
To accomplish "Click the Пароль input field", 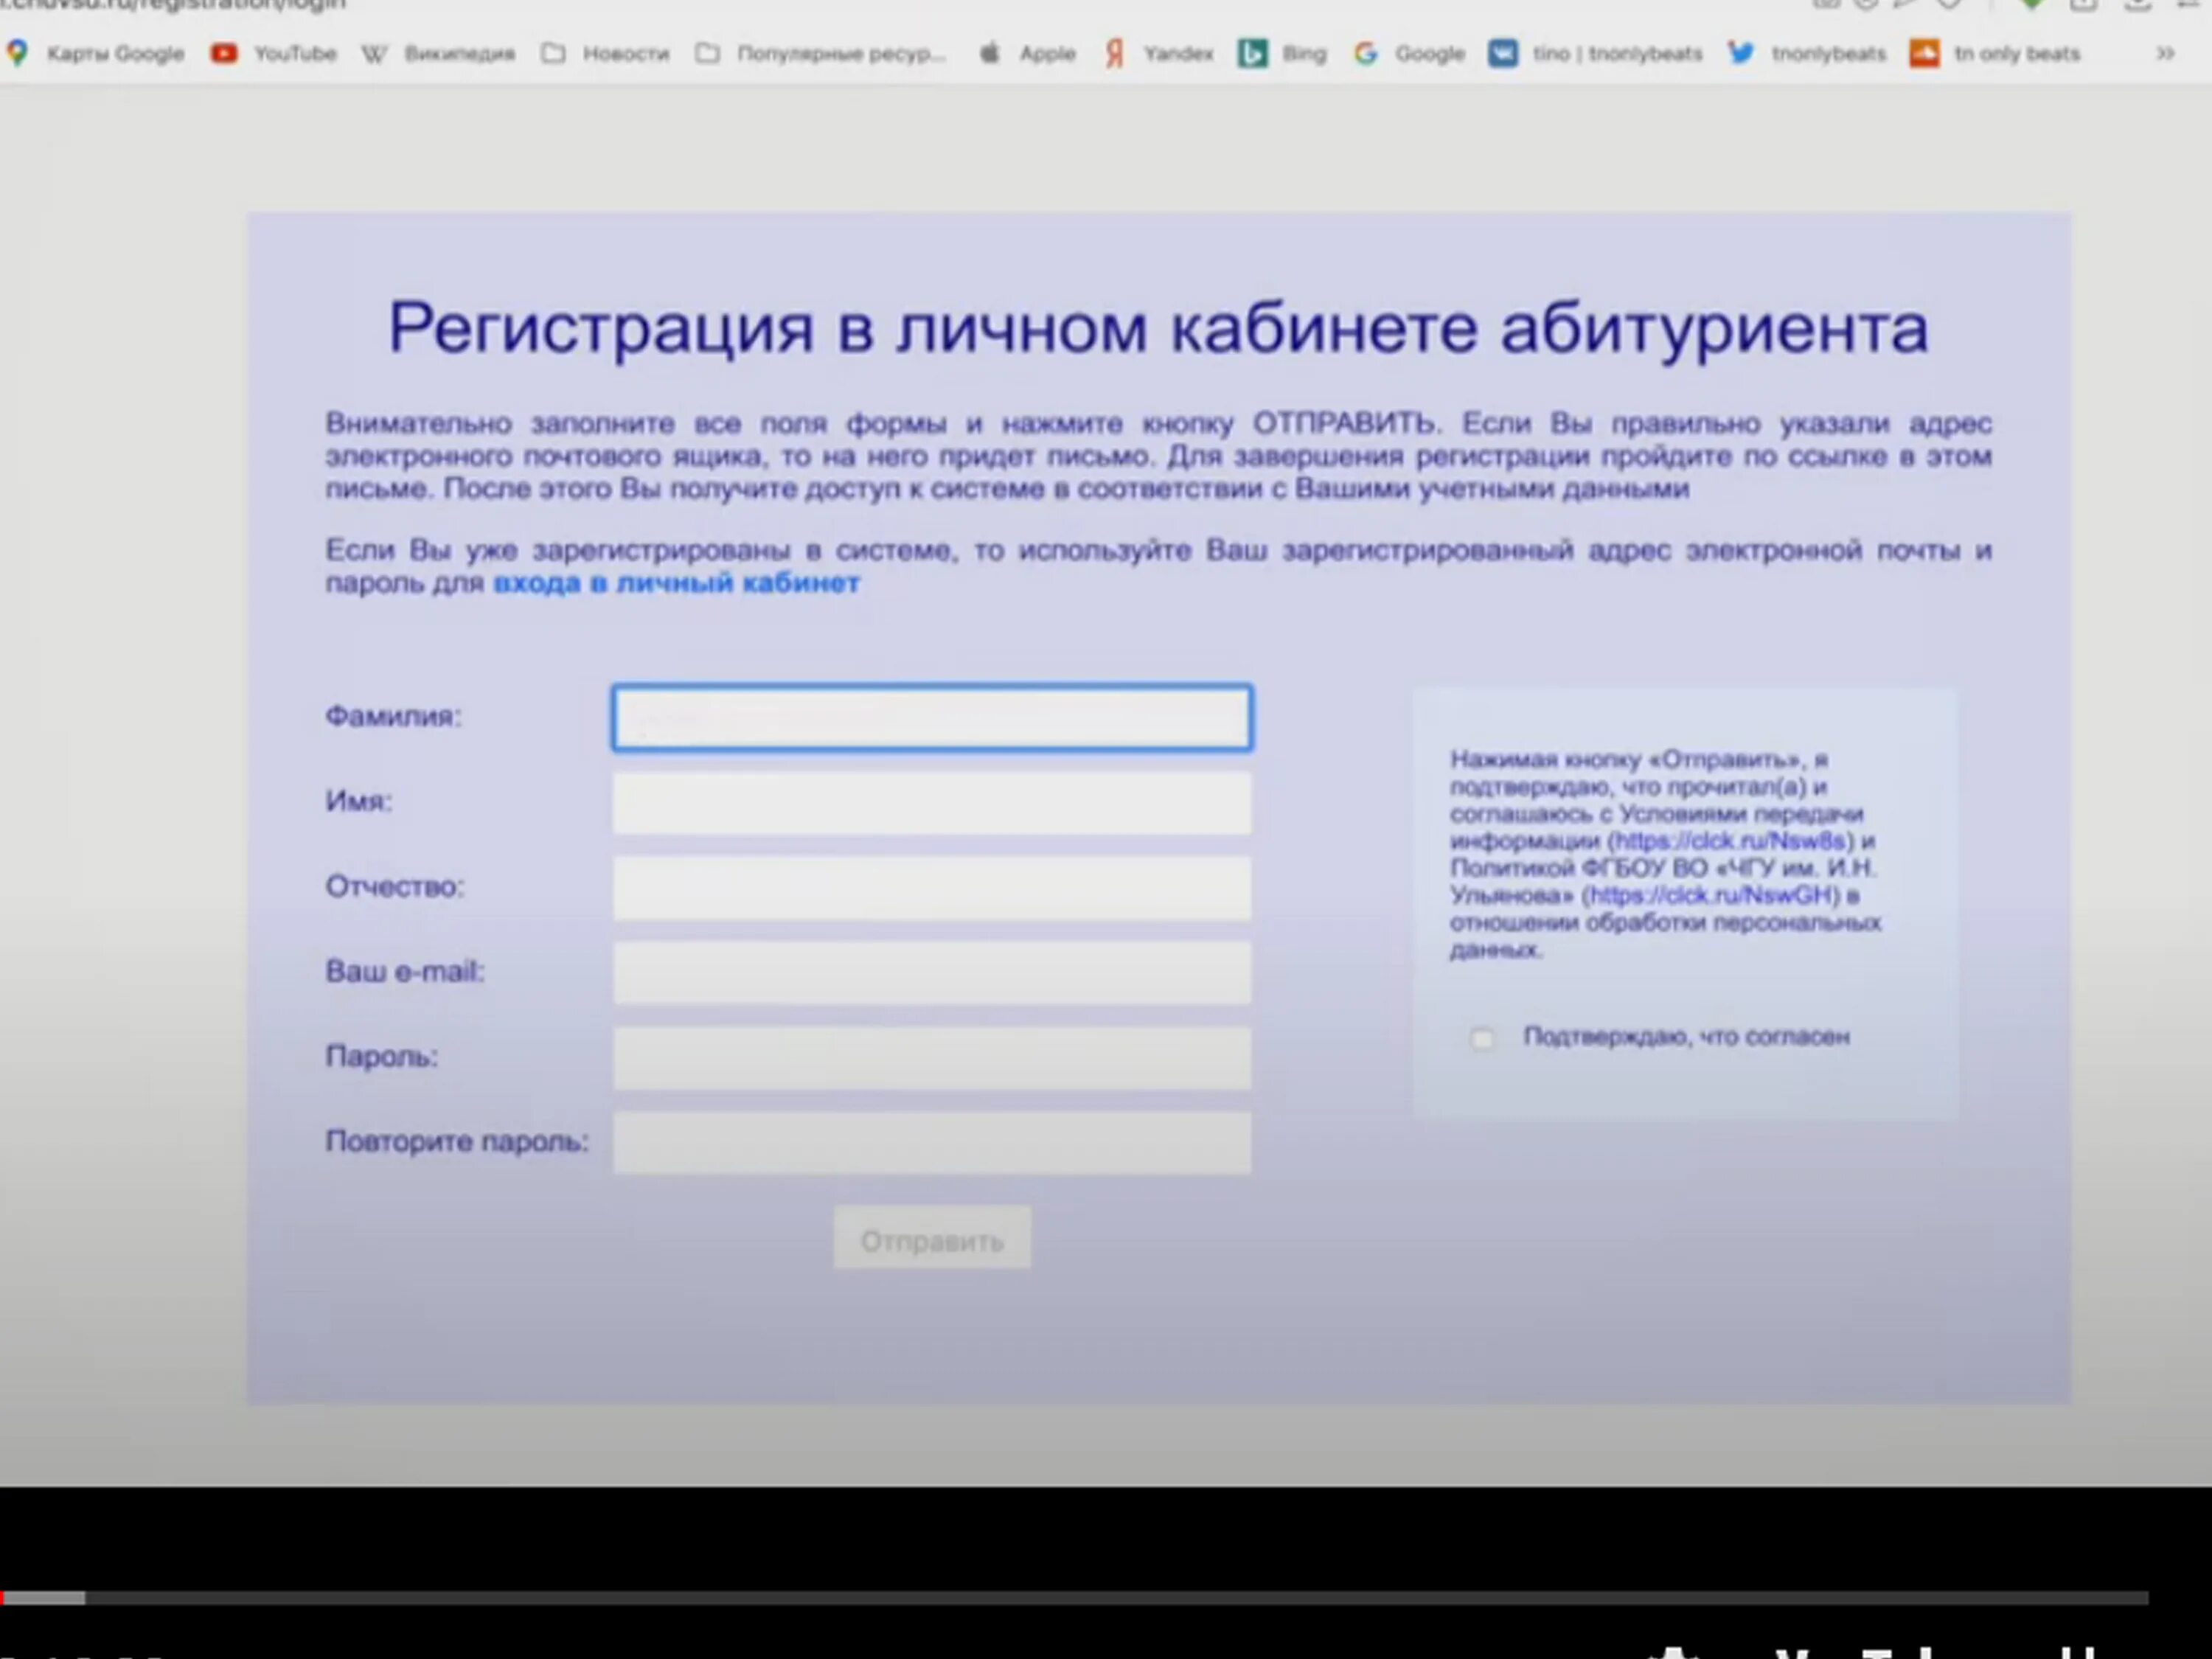I will pos(931,1057).
